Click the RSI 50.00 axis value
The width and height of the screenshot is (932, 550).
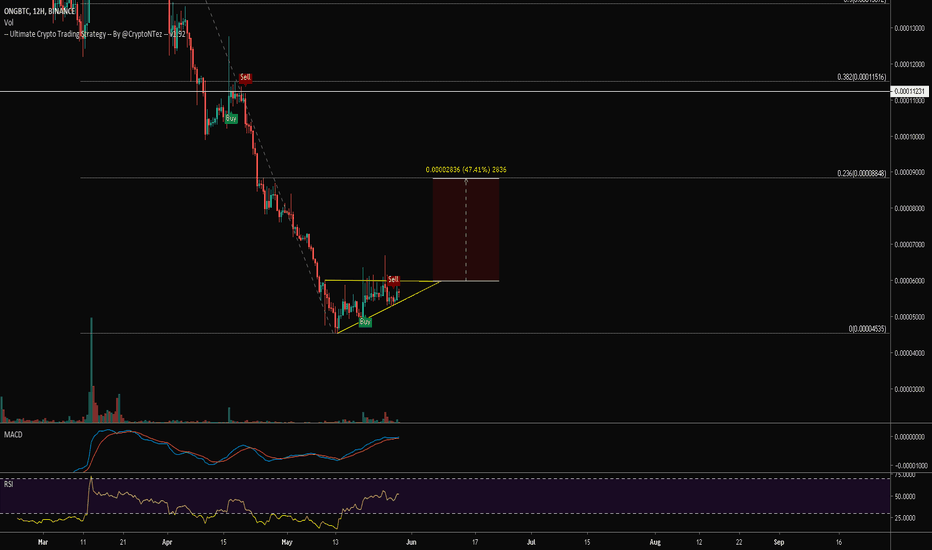[905, 496]
